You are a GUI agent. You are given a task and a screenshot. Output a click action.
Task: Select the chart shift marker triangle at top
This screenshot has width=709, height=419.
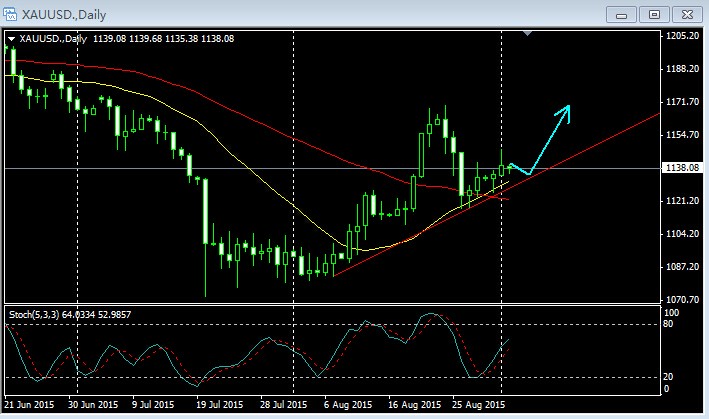tap(527, 33)
